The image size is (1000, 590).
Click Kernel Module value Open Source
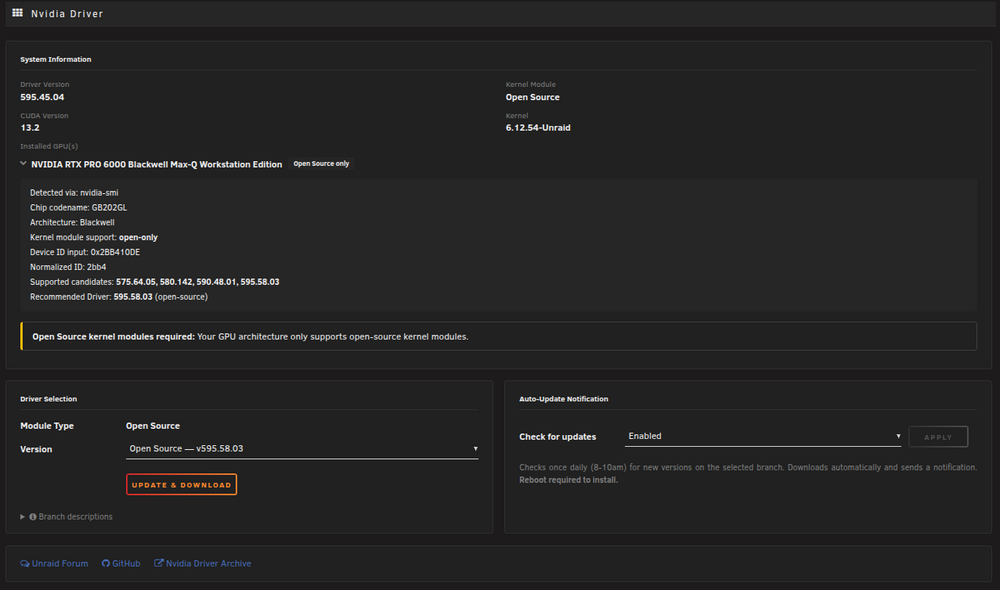[533, 97]
